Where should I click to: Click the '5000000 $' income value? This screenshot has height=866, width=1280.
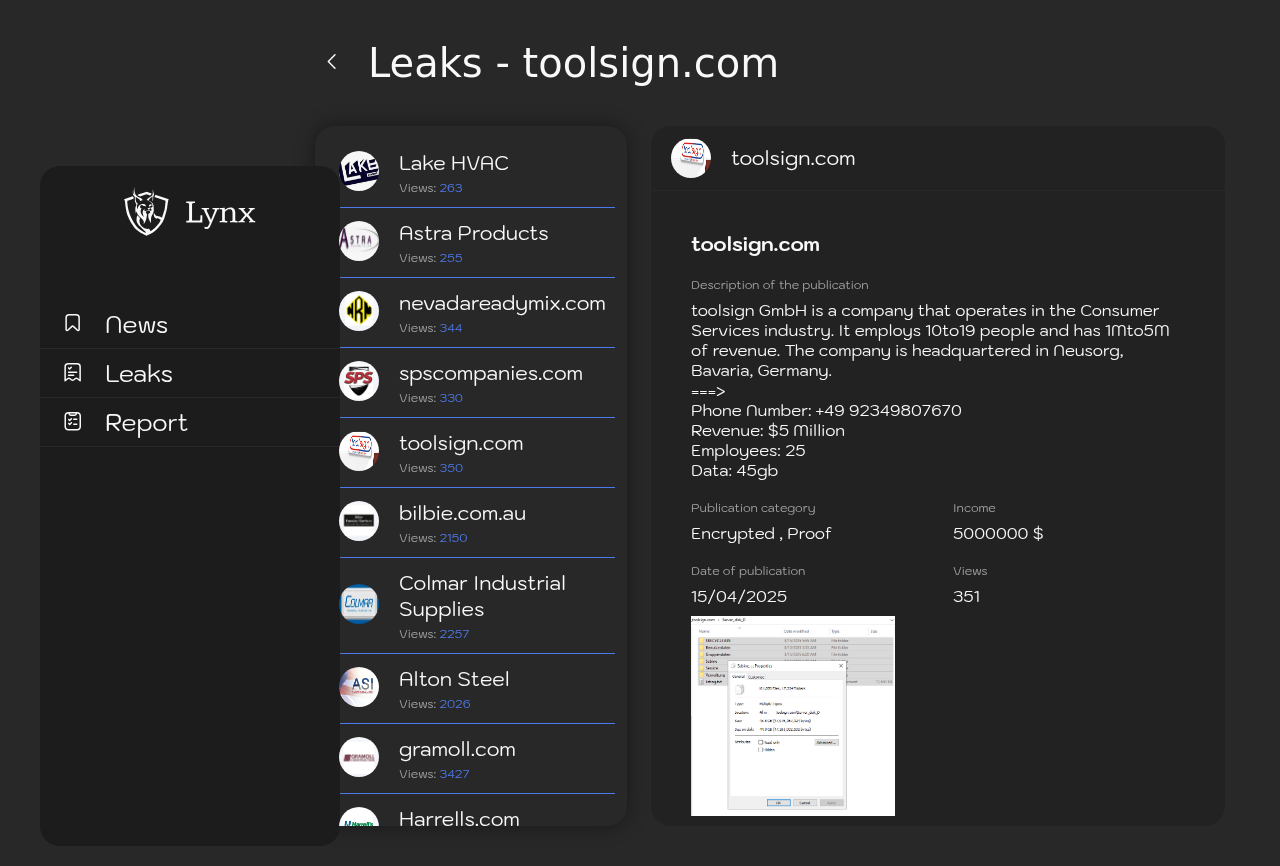(998, 533)
